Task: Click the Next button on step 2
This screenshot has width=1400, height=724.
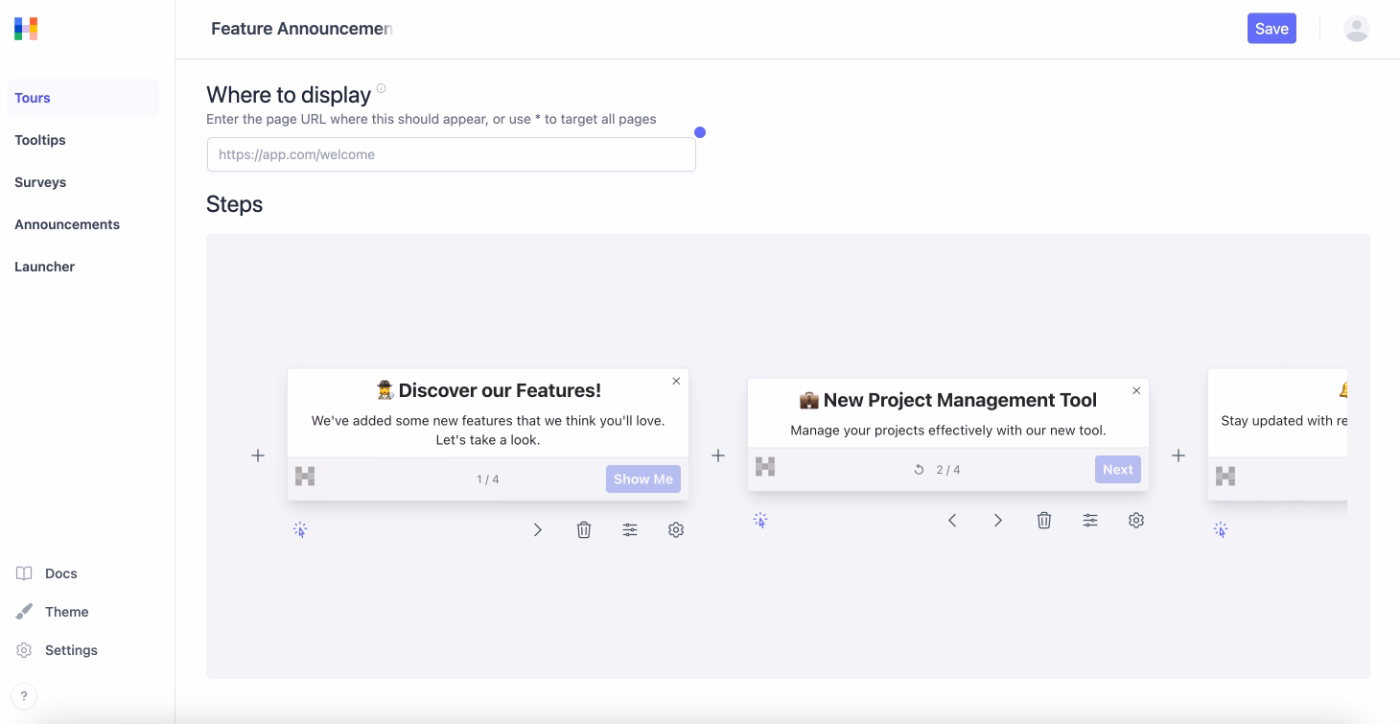Action: point(1118,469)
